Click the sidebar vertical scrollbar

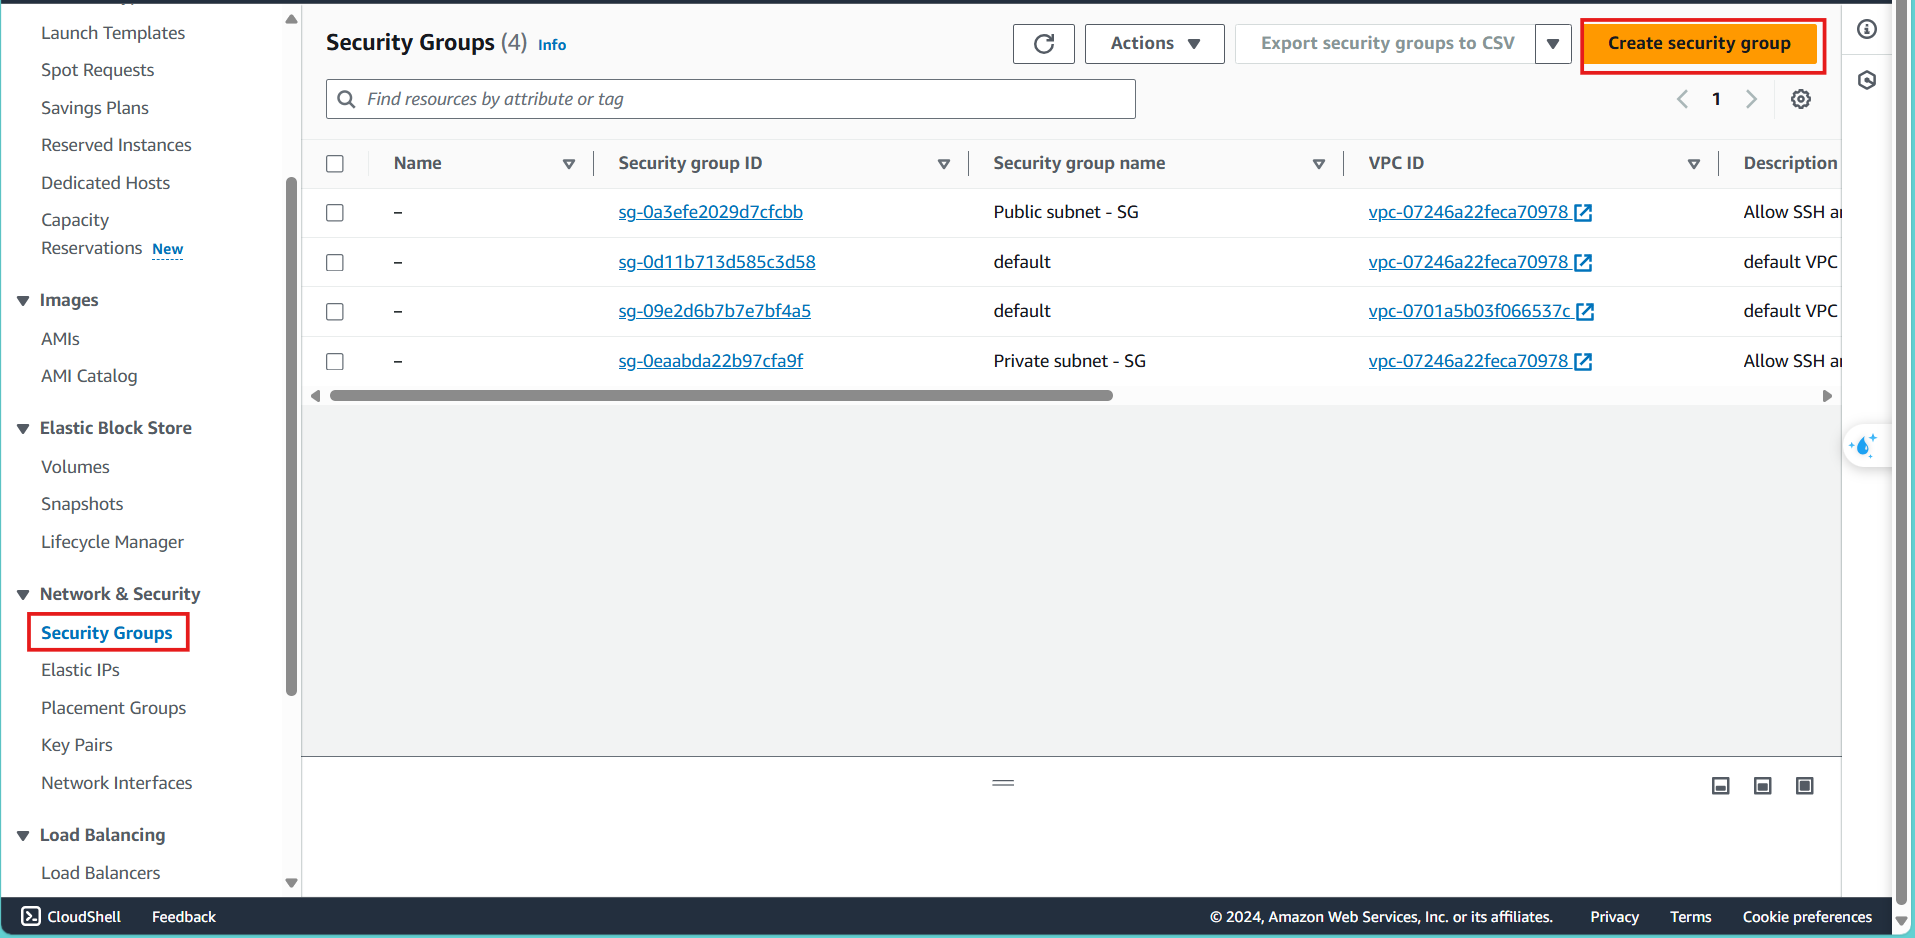(x=291, y=435)
